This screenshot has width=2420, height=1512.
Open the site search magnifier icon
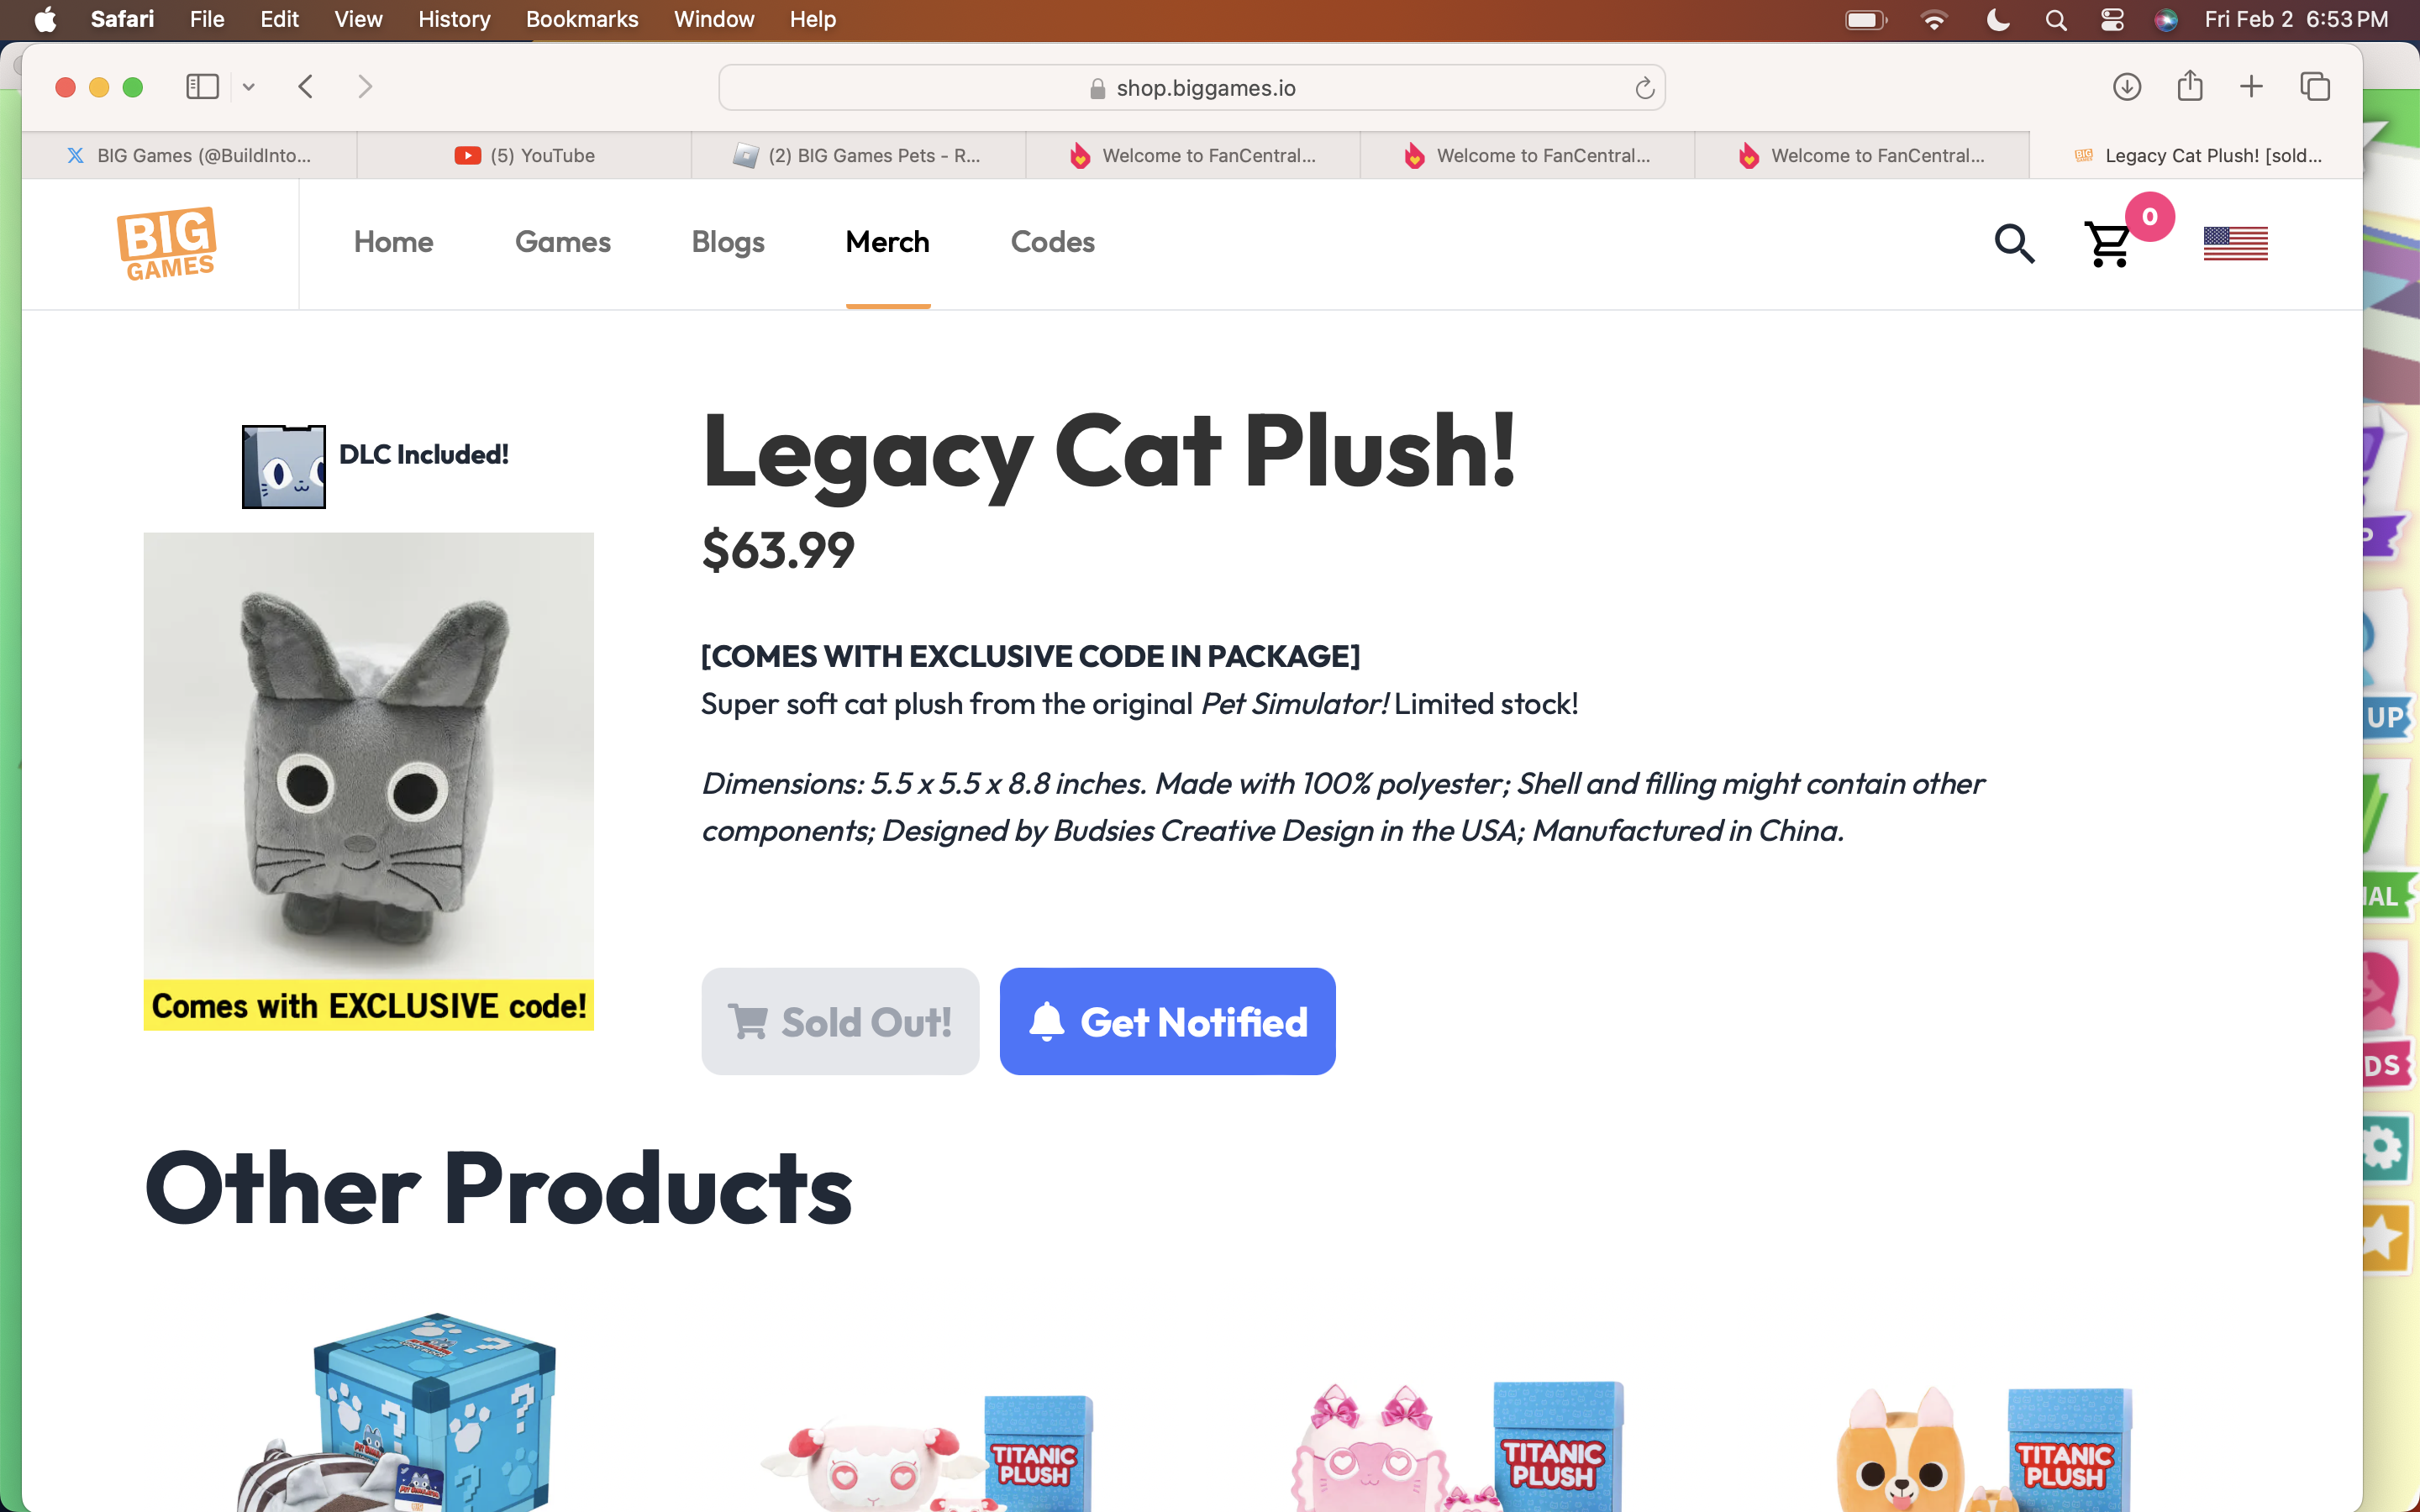pyautogui.click(x=2014, y=243)
